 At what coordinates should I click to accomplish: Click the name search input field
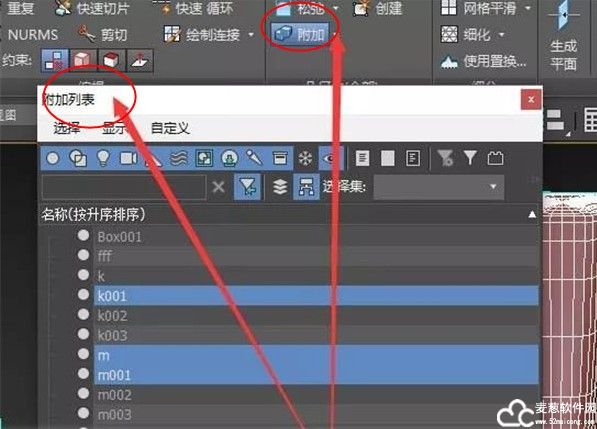click(124, 187)
